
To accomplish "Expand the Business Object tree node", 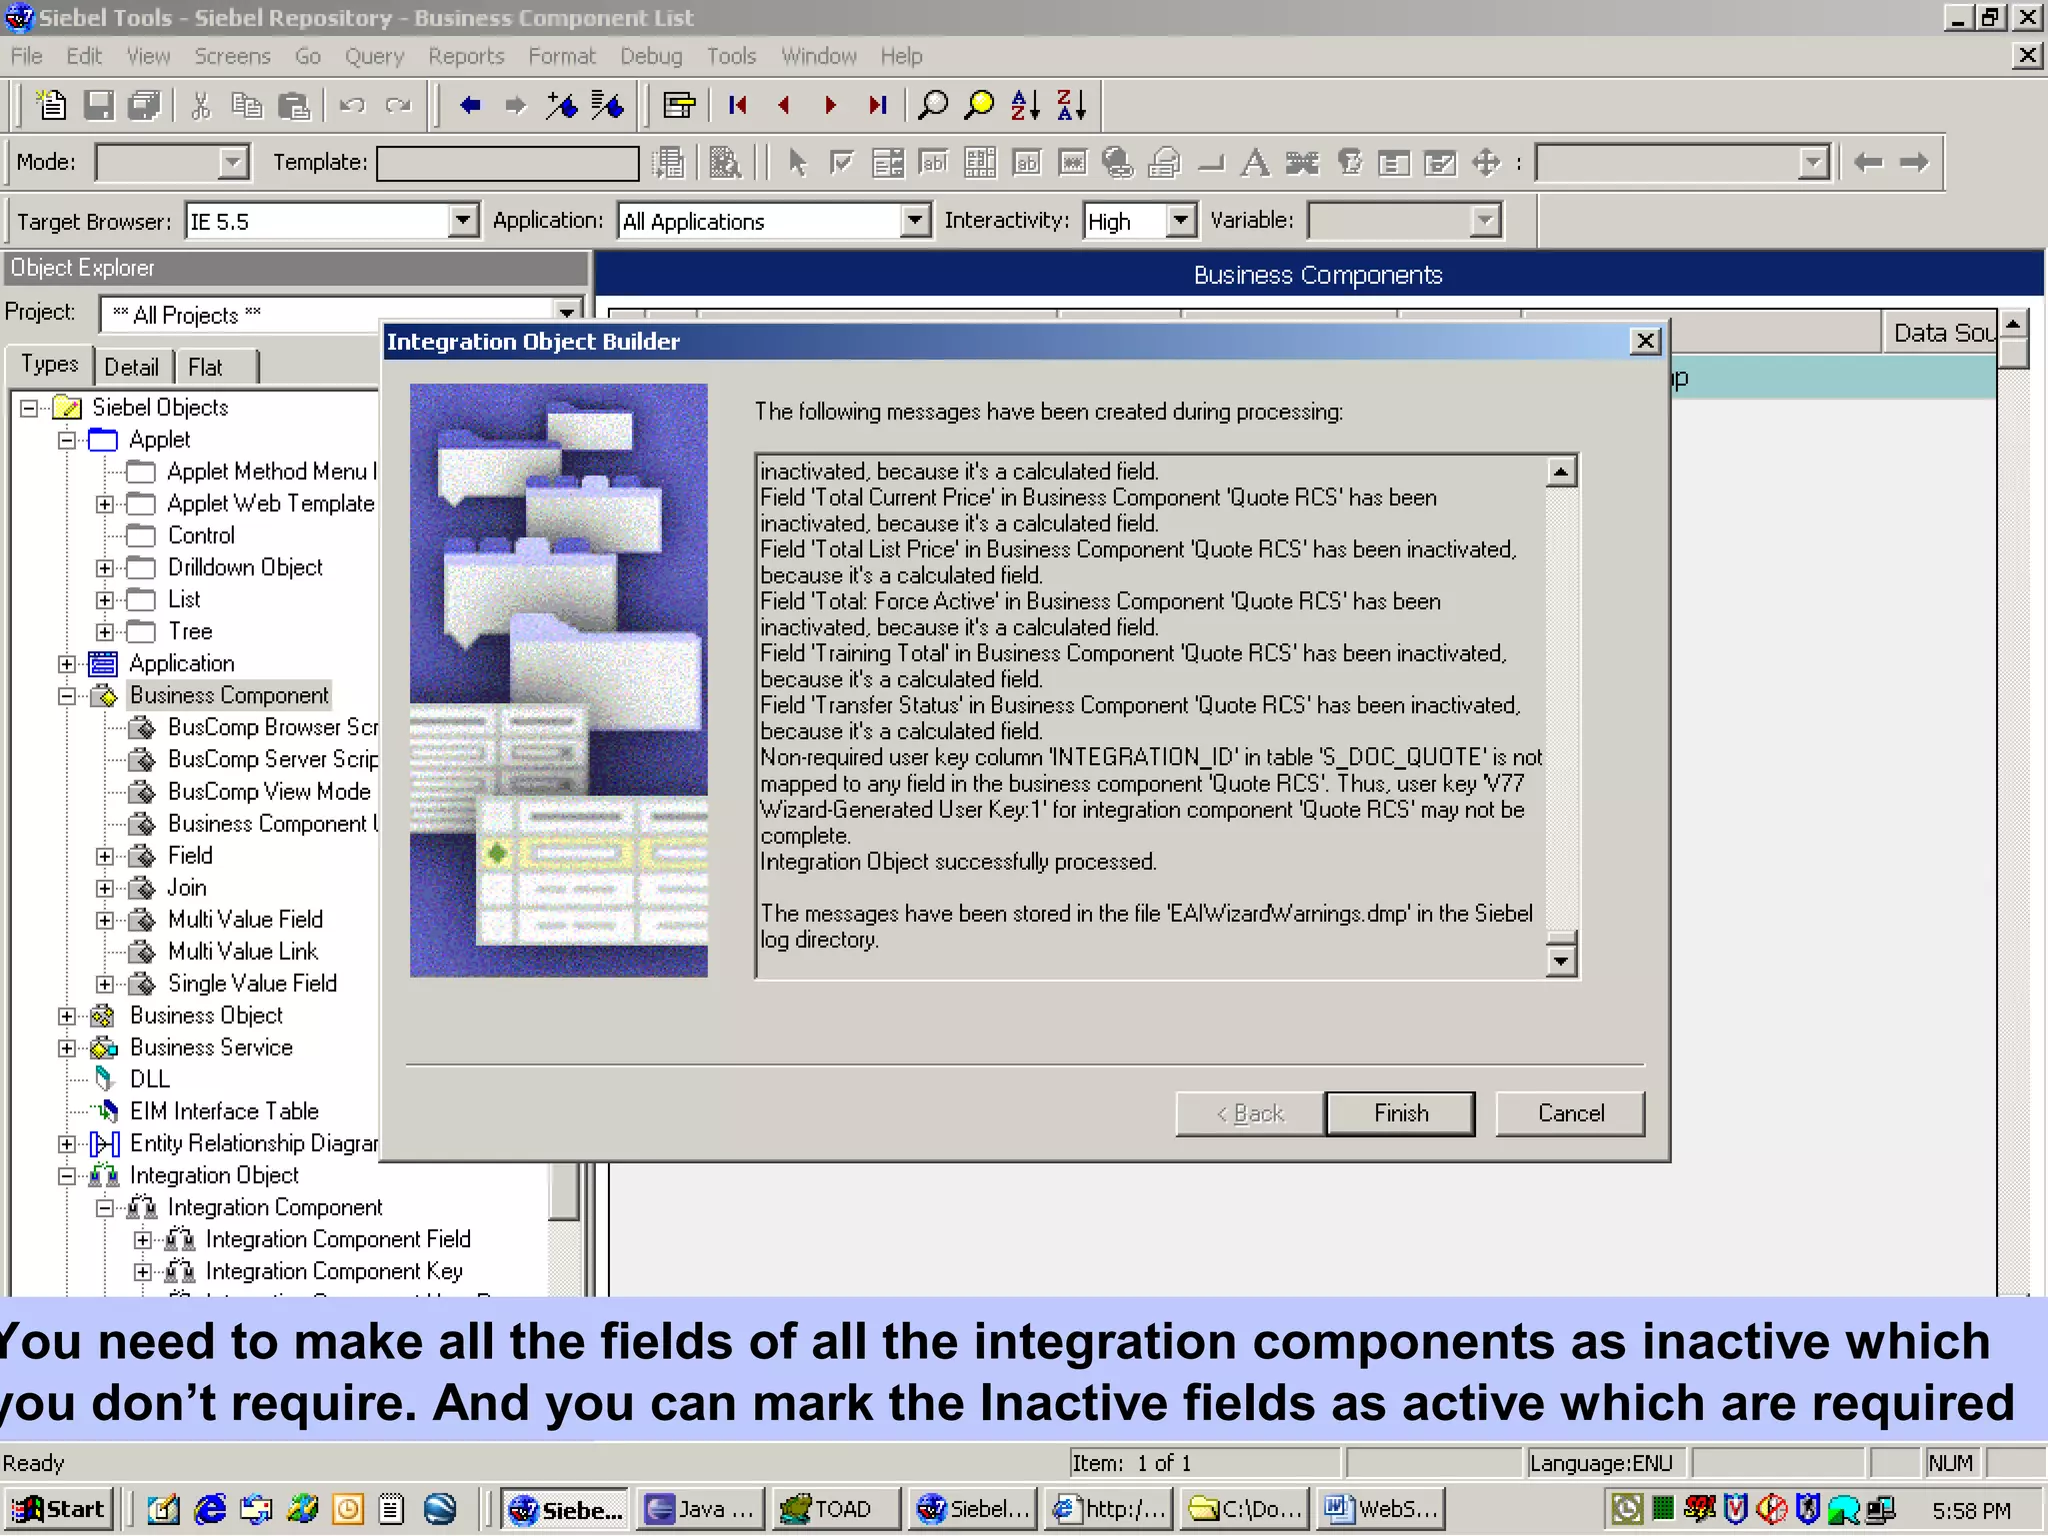I will (x=66, y=1016).
